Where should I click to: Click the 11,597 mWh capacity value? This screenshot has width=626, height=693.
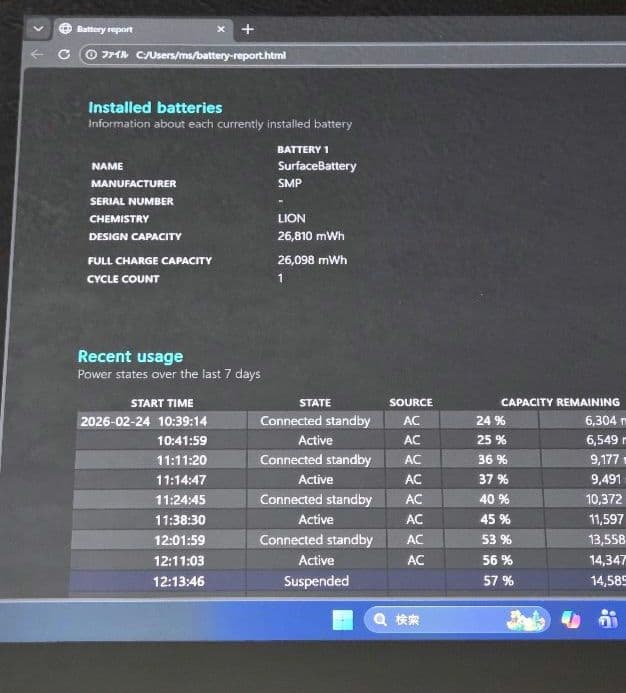pyautogui.click(x=607, y=519)
